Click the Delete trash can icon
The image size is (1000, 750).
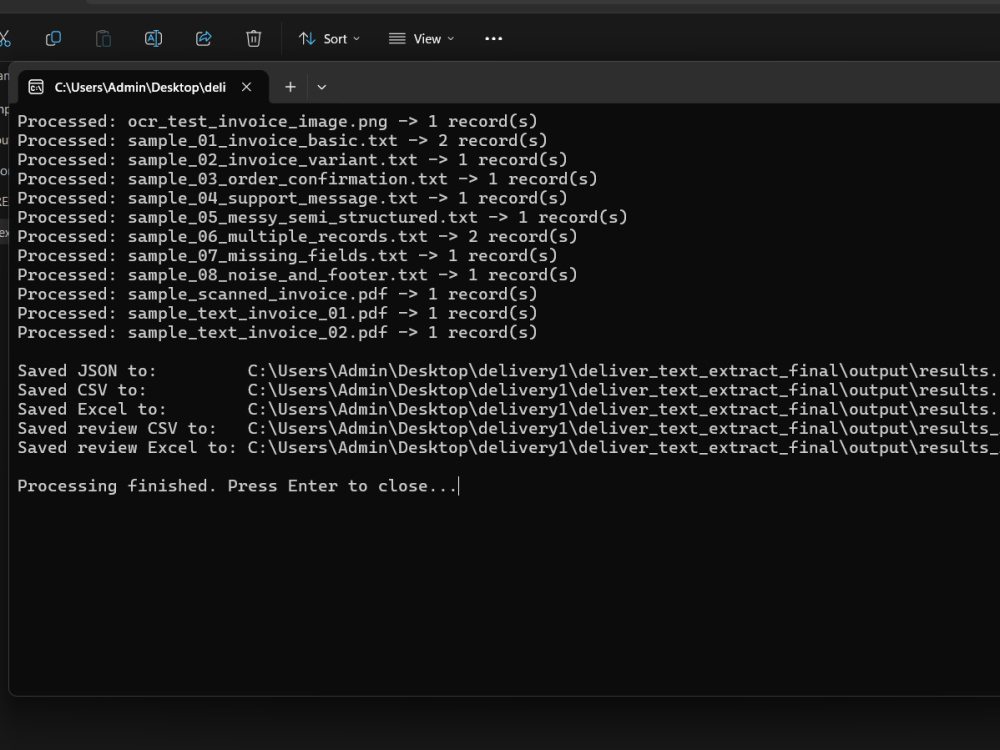click(253, 39)
